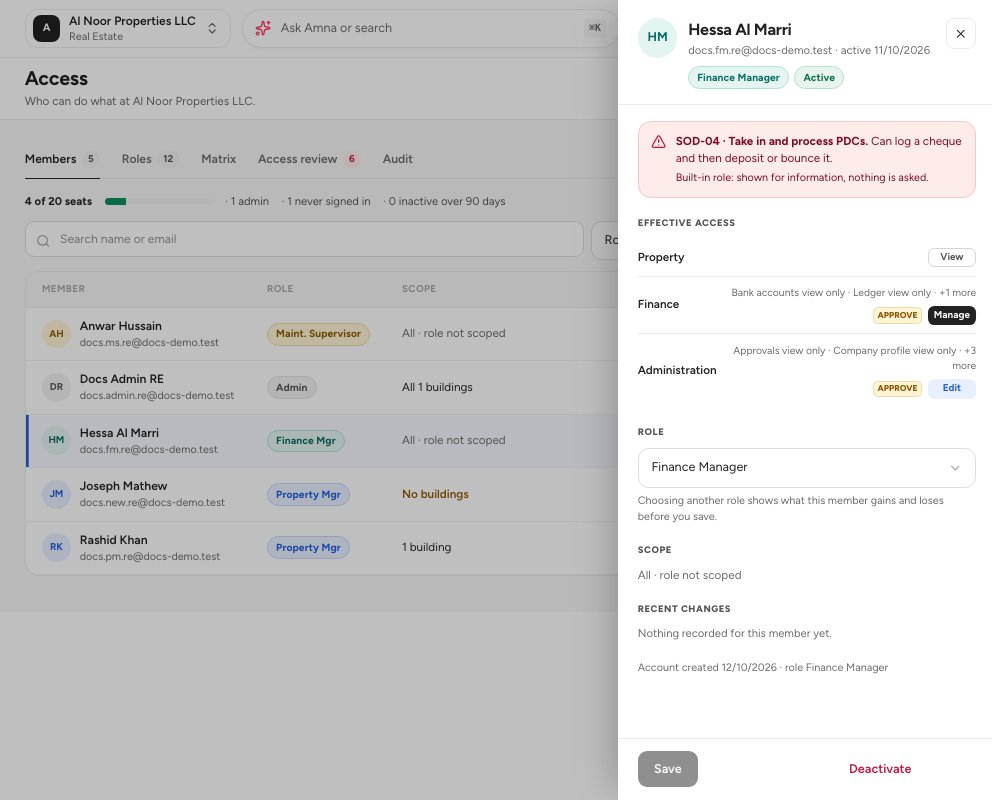992x800 pixels.
Task: Click the Al Noor Properties 'A' logo
Action: [x=46, y=28]
